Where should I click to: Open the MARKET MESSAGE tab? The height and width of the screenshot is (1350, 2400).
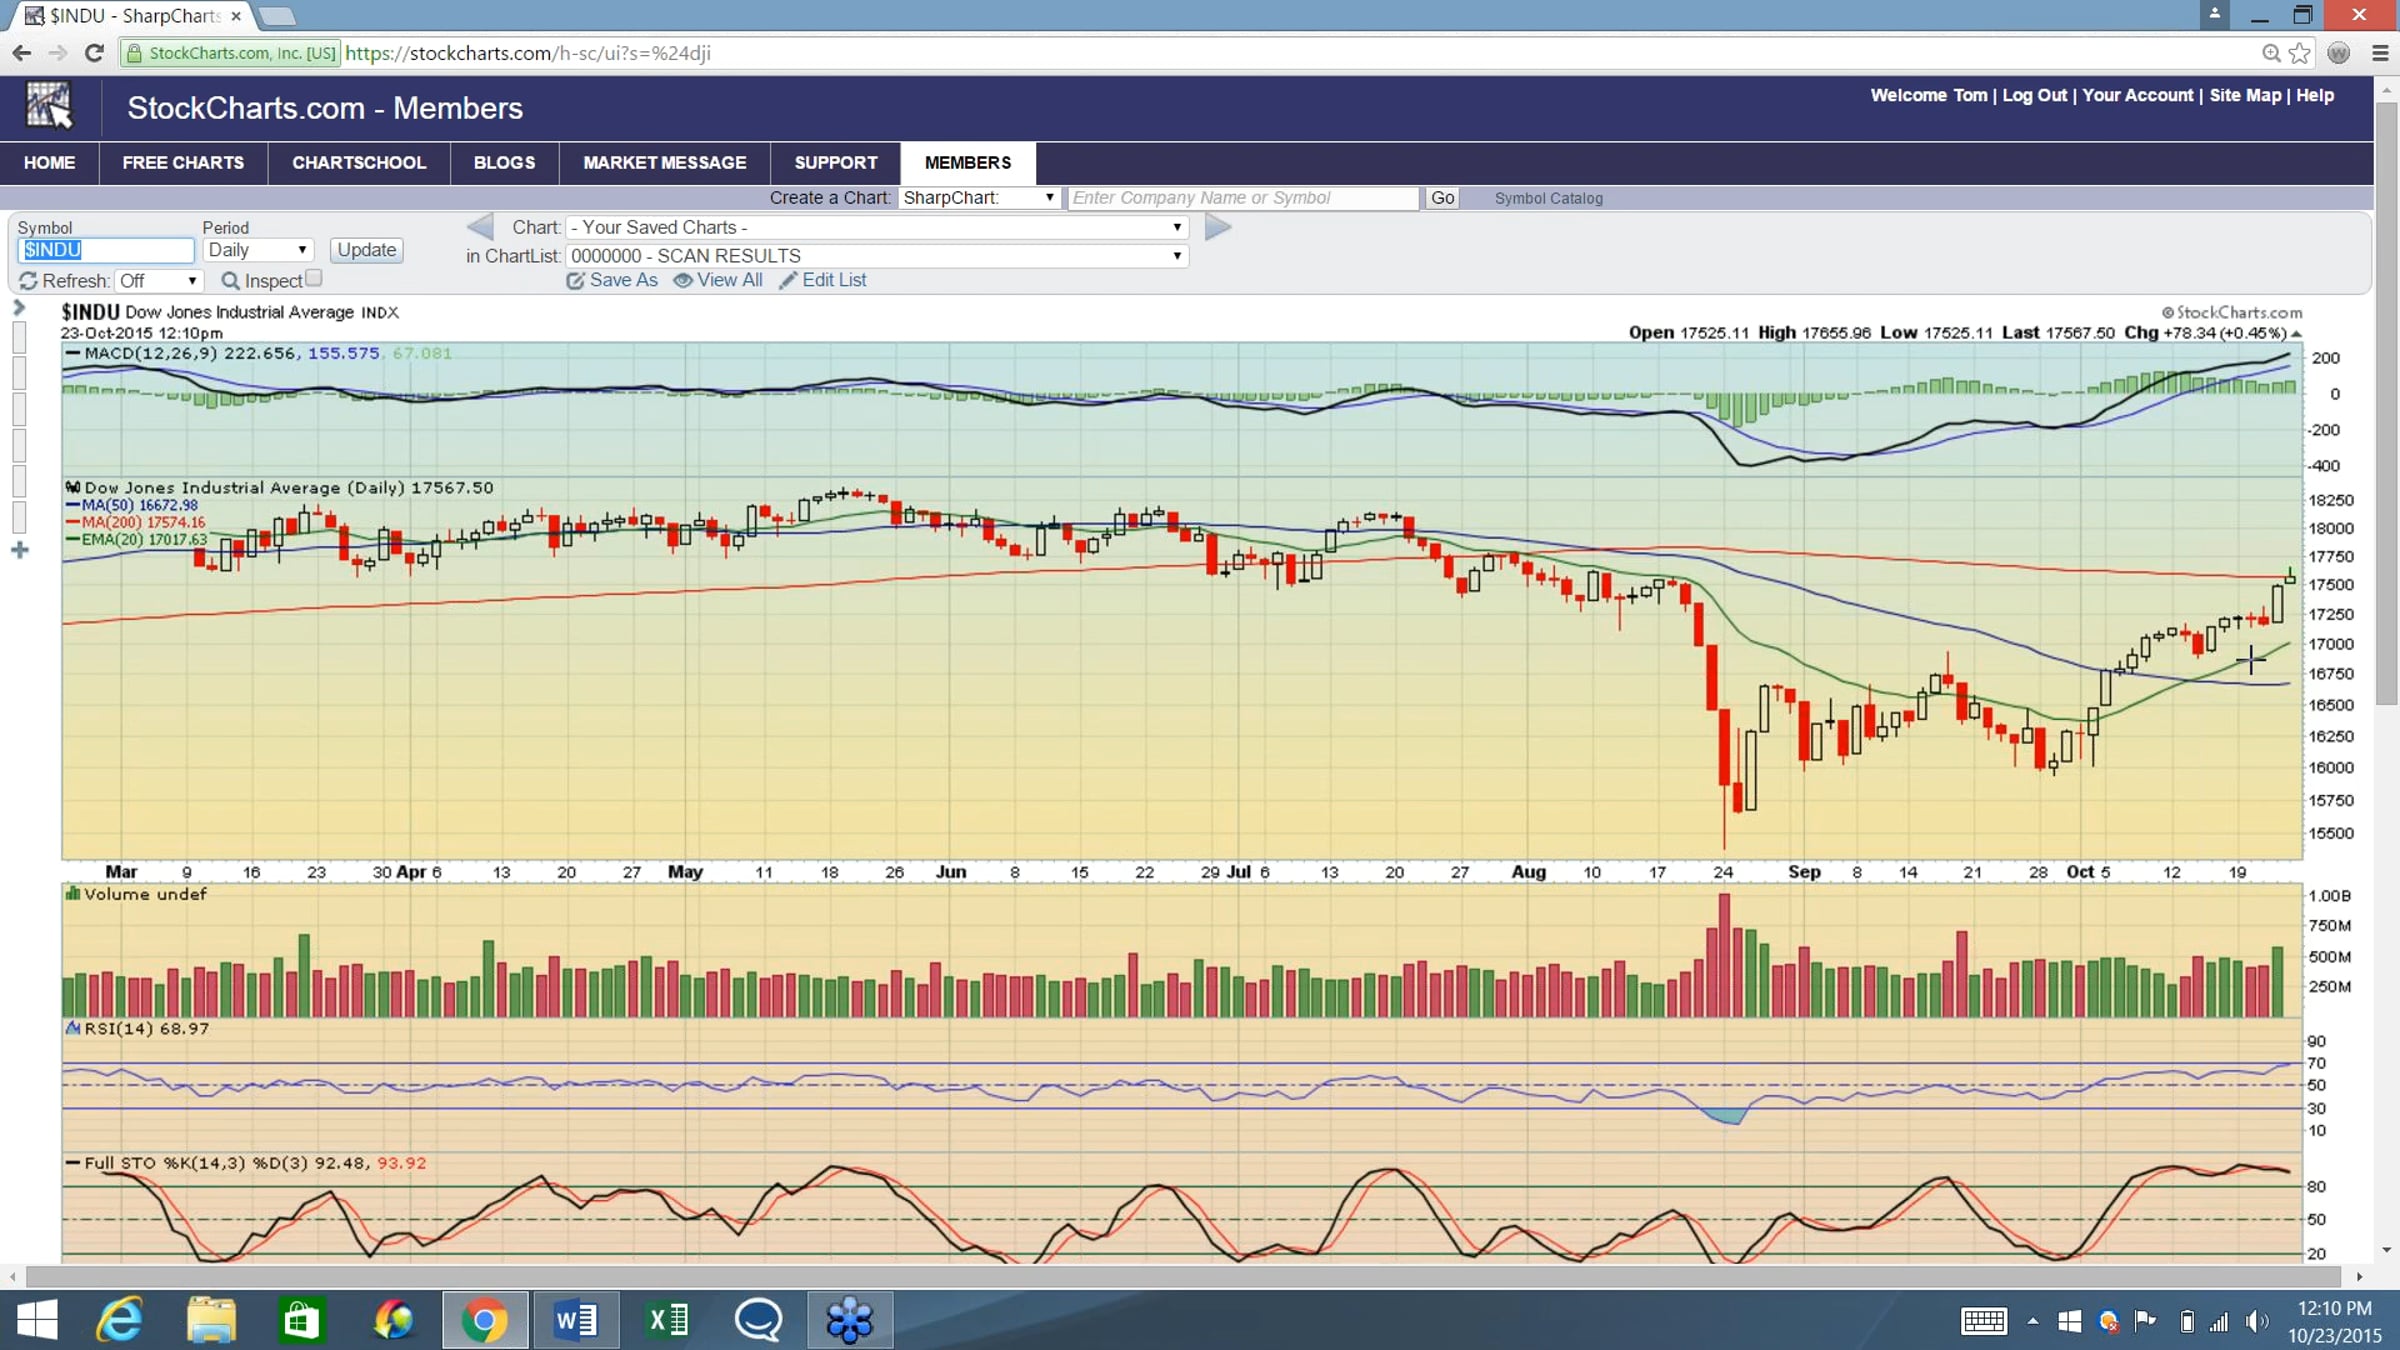[665, 163]
